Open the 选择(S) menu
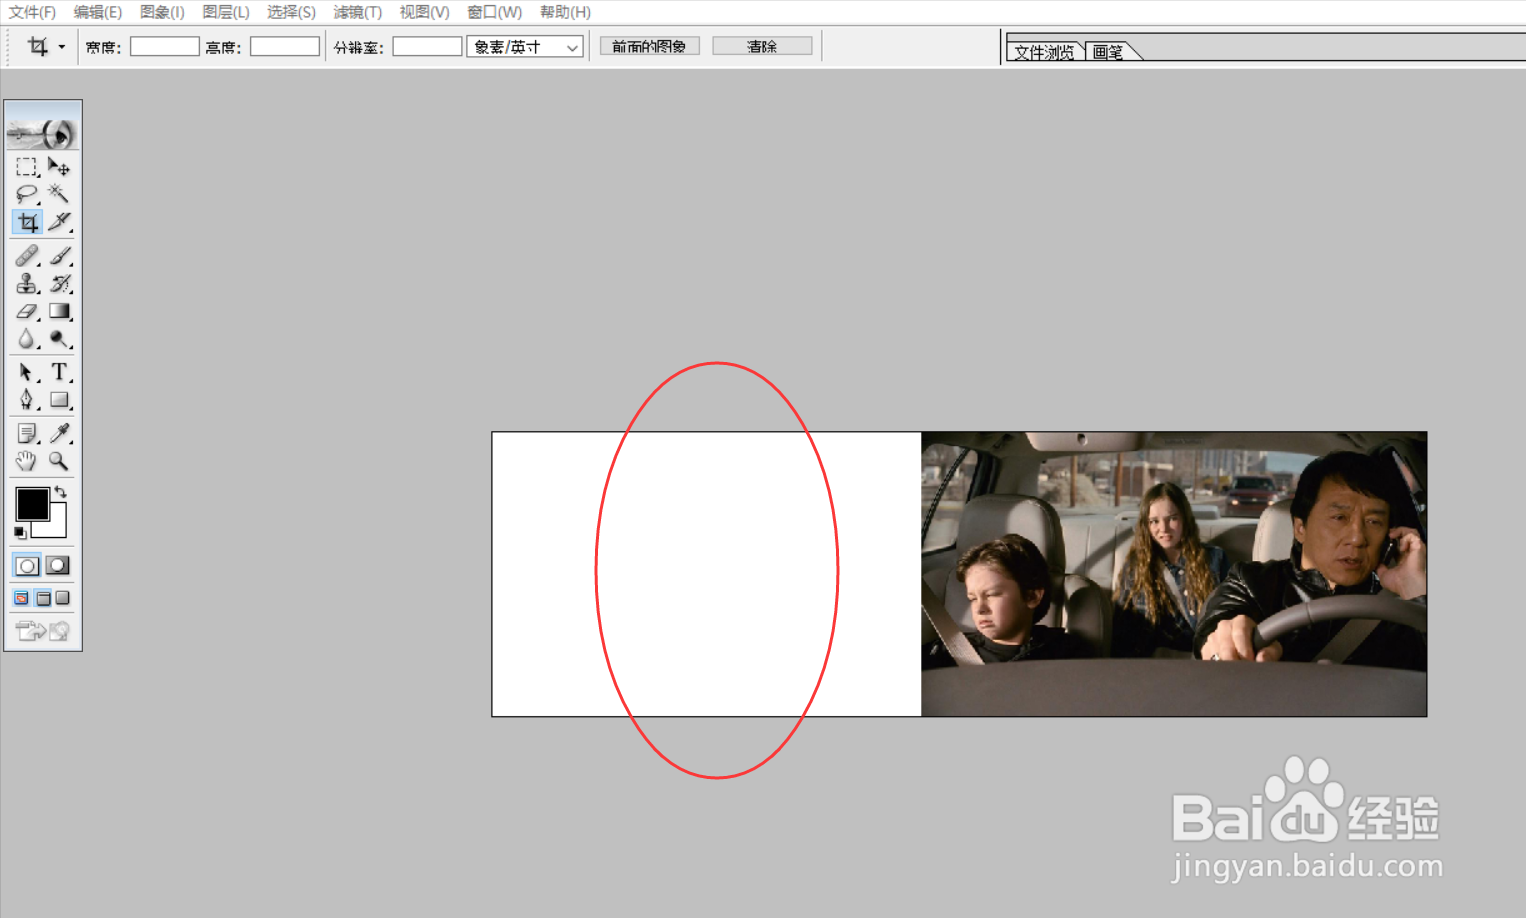The width and height of the screenshot is (1526, 918). click(x=291, y=12)
